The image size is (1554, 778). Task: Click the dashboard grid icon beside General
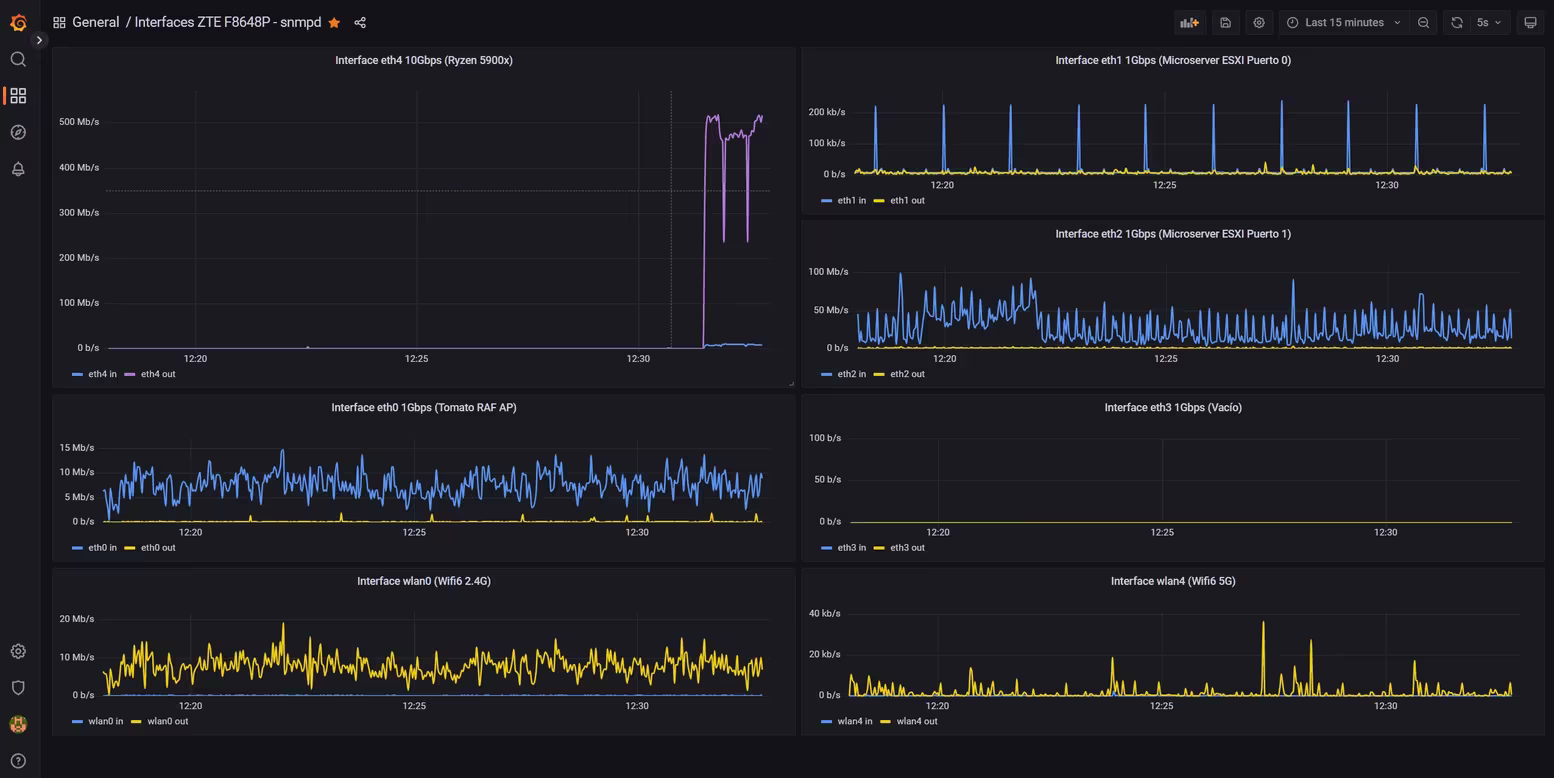coord(59,22)
